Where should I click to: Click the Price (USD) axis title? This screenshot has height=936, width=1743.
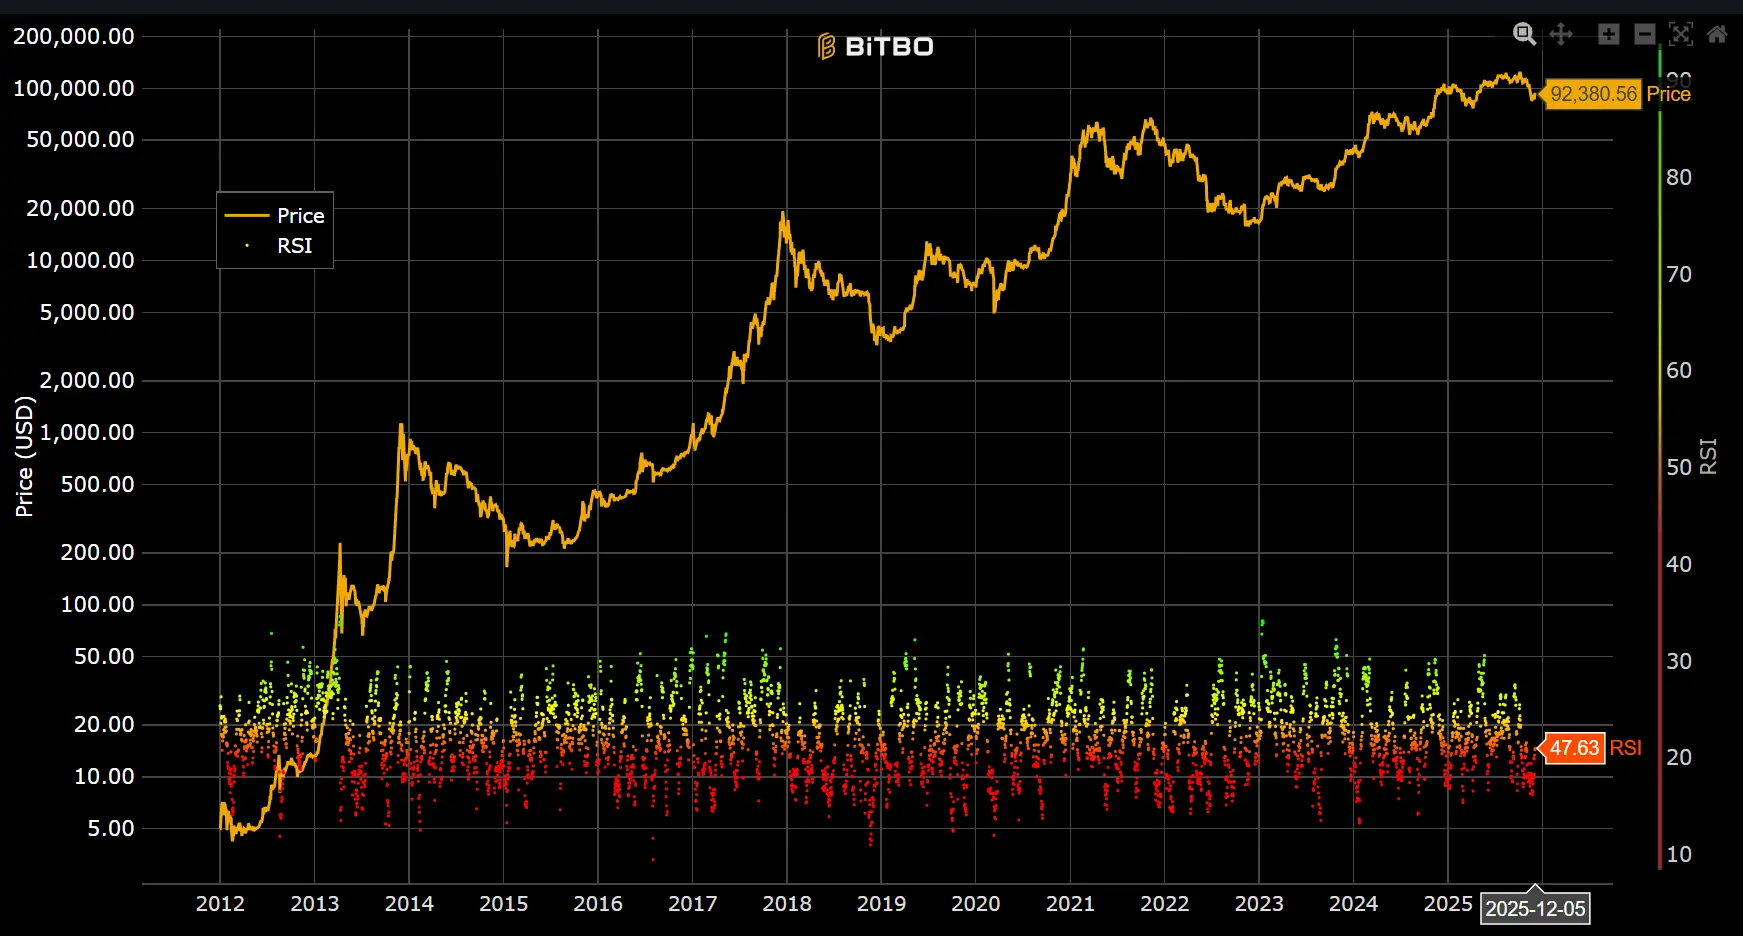point(24,456)
